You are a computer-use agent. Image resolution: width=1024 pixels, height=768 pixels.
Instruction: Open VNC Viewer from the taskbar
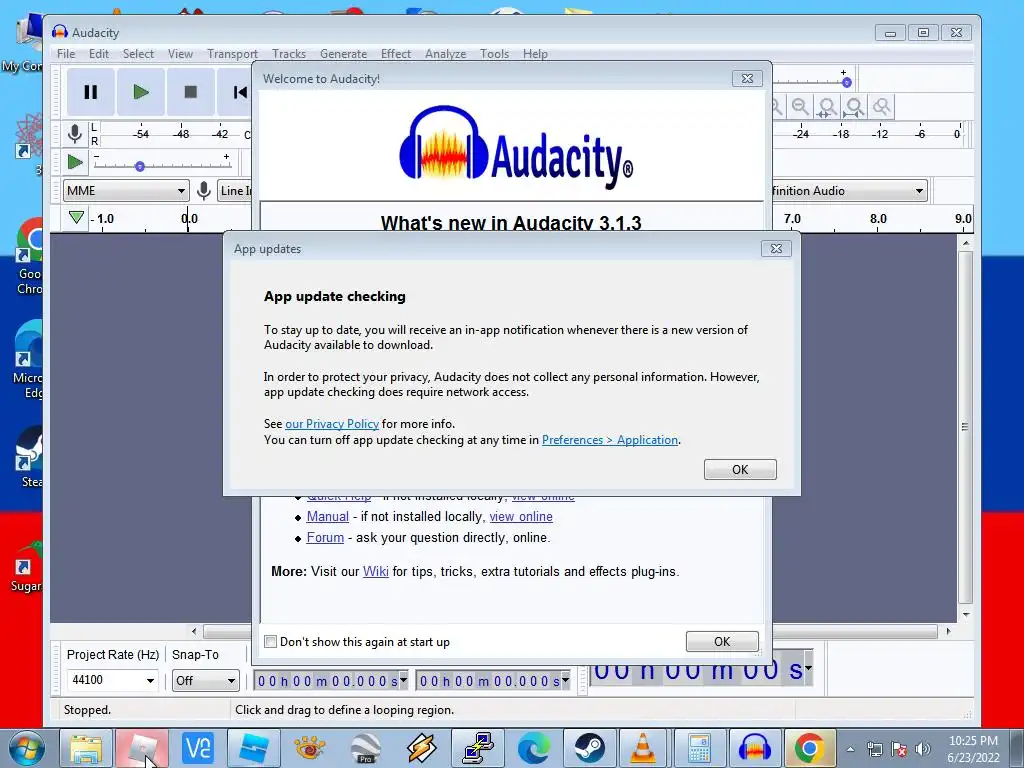[198, 748]
